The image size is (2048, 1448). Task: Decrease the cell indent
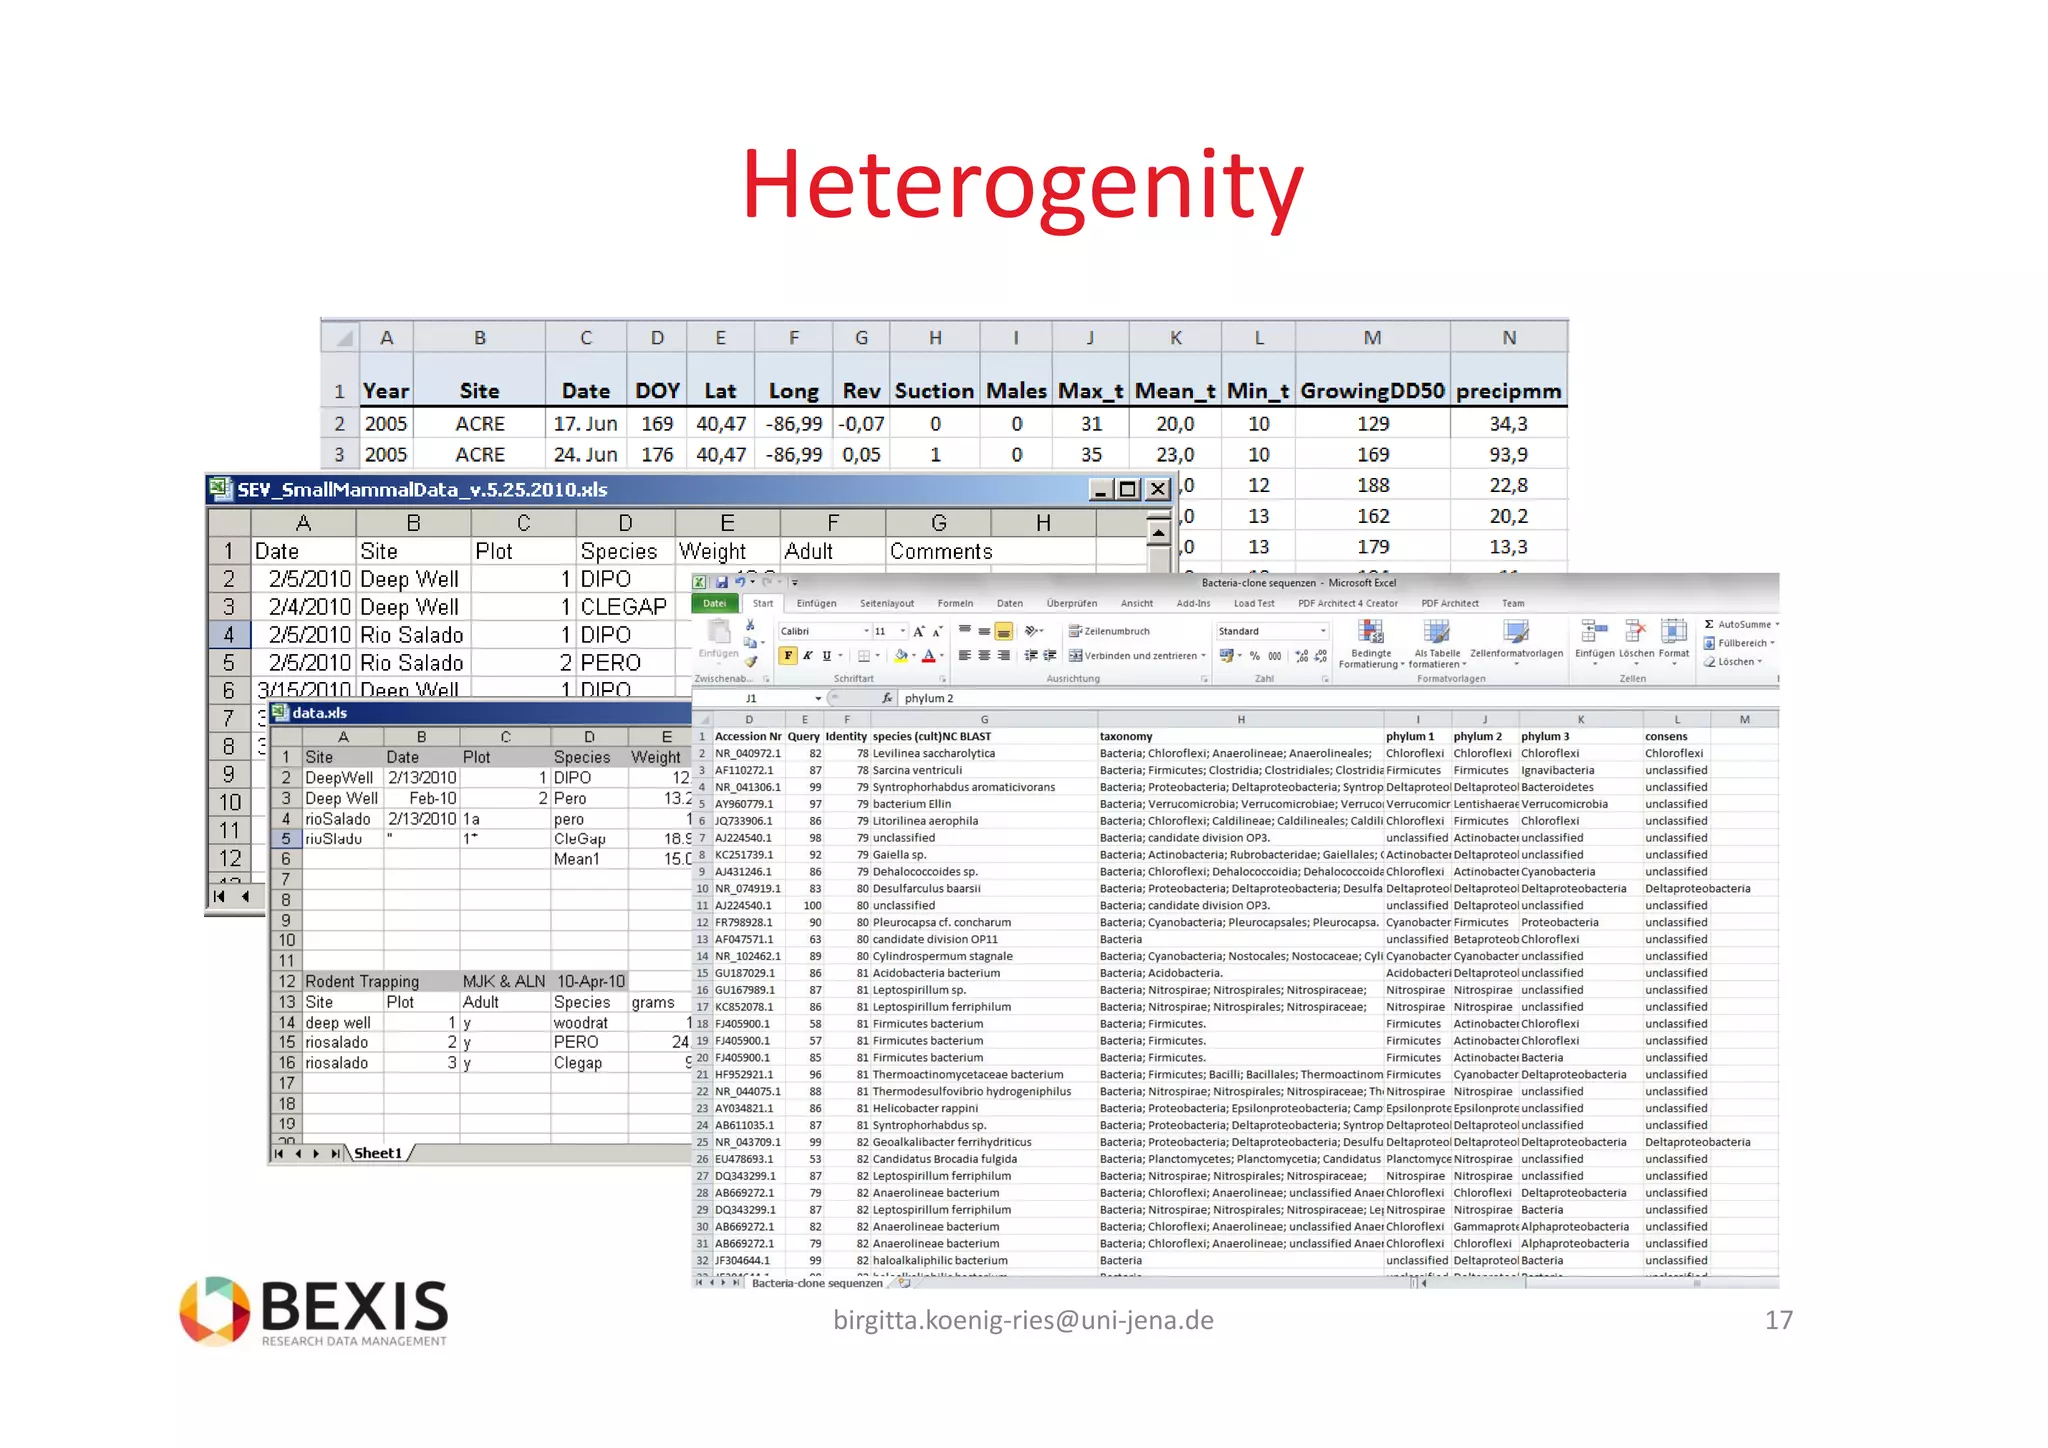[1030, 655]
